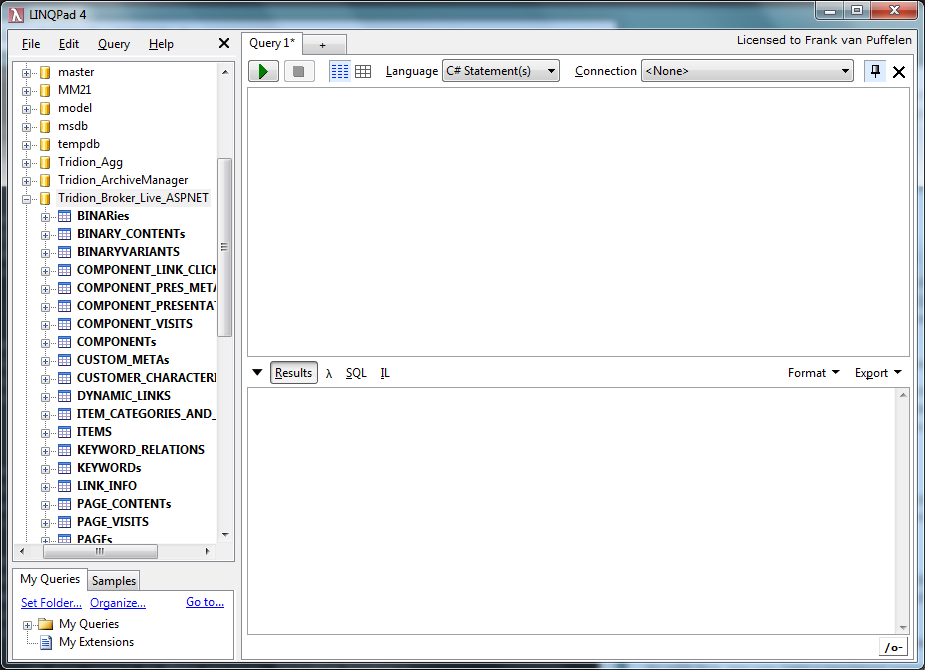The image size is (925, 670).
Task: Close the query with the X icon
Action: pos(899,72)
